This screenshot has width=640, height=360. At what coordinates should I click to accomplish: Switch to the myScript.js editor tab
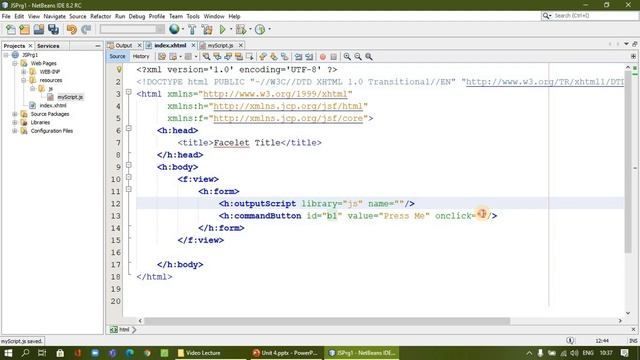pos(220,45)
